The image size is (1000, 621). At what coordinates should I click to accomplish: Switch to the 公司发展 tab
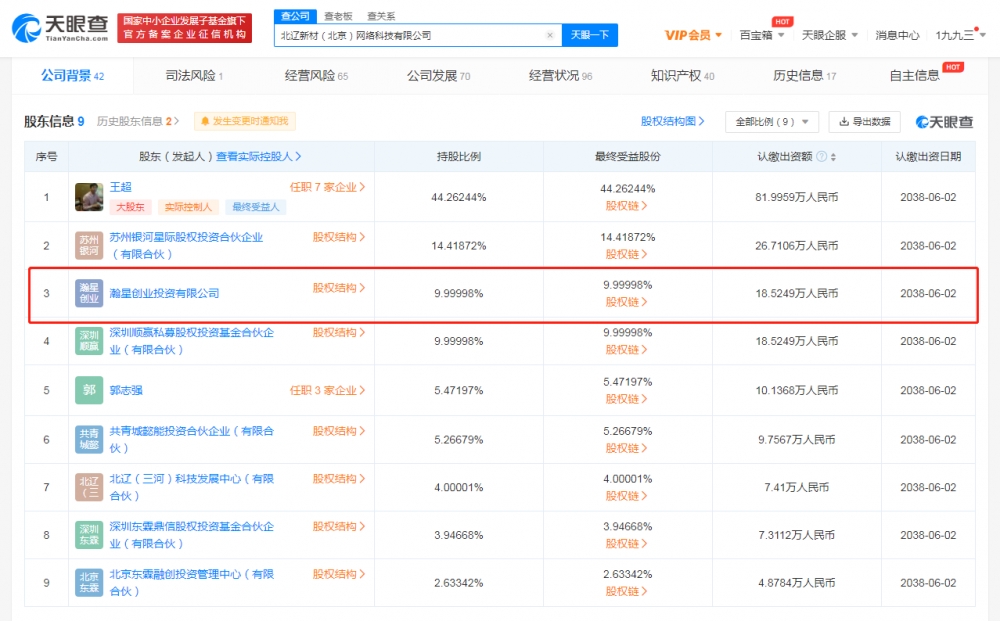[x=438, y=76]
